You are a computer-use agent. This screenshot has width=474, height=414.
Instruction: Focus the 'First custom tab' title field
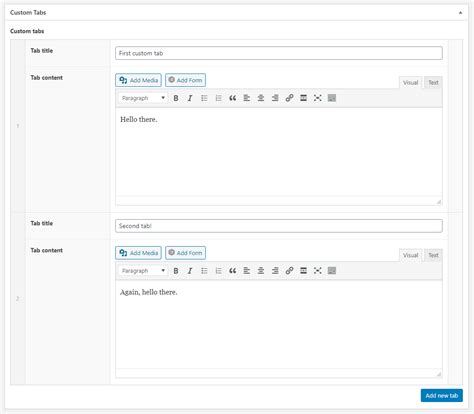tap(279, 53)
